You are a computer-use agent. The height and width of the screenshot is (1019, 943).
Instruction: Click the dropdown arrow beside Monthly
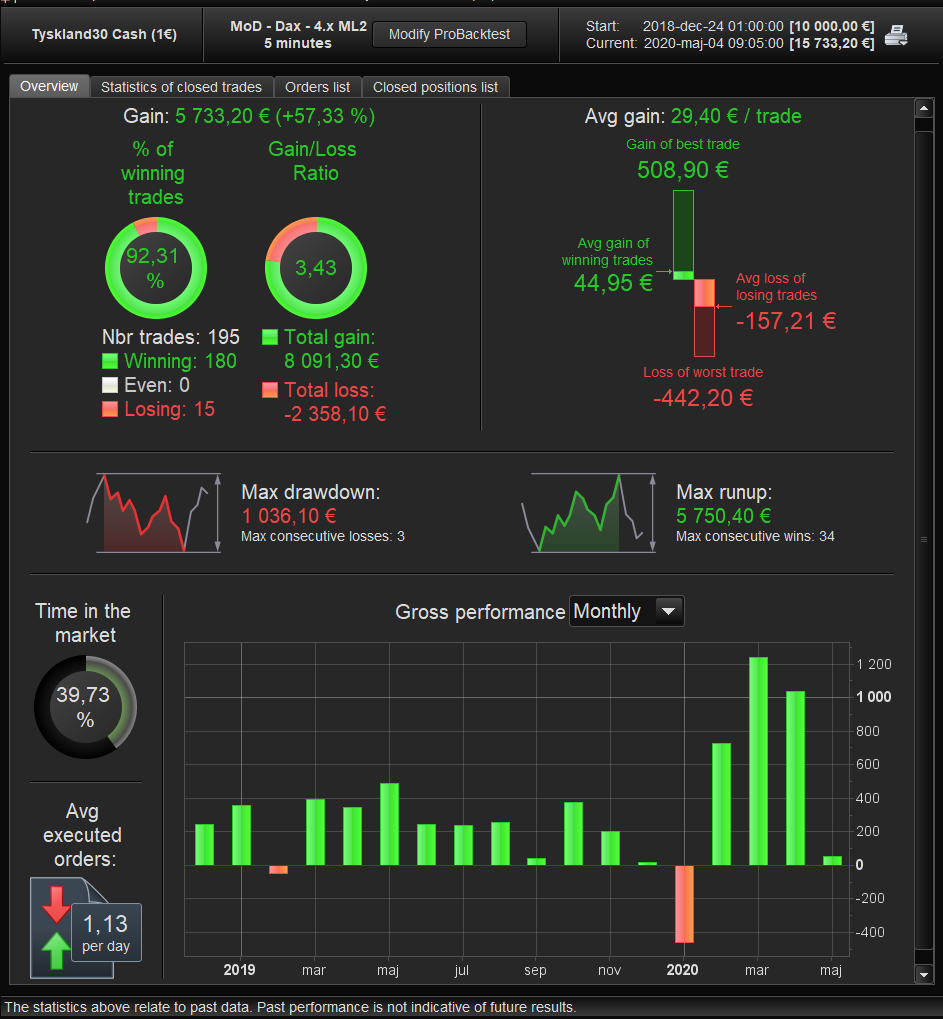[669, 612]
